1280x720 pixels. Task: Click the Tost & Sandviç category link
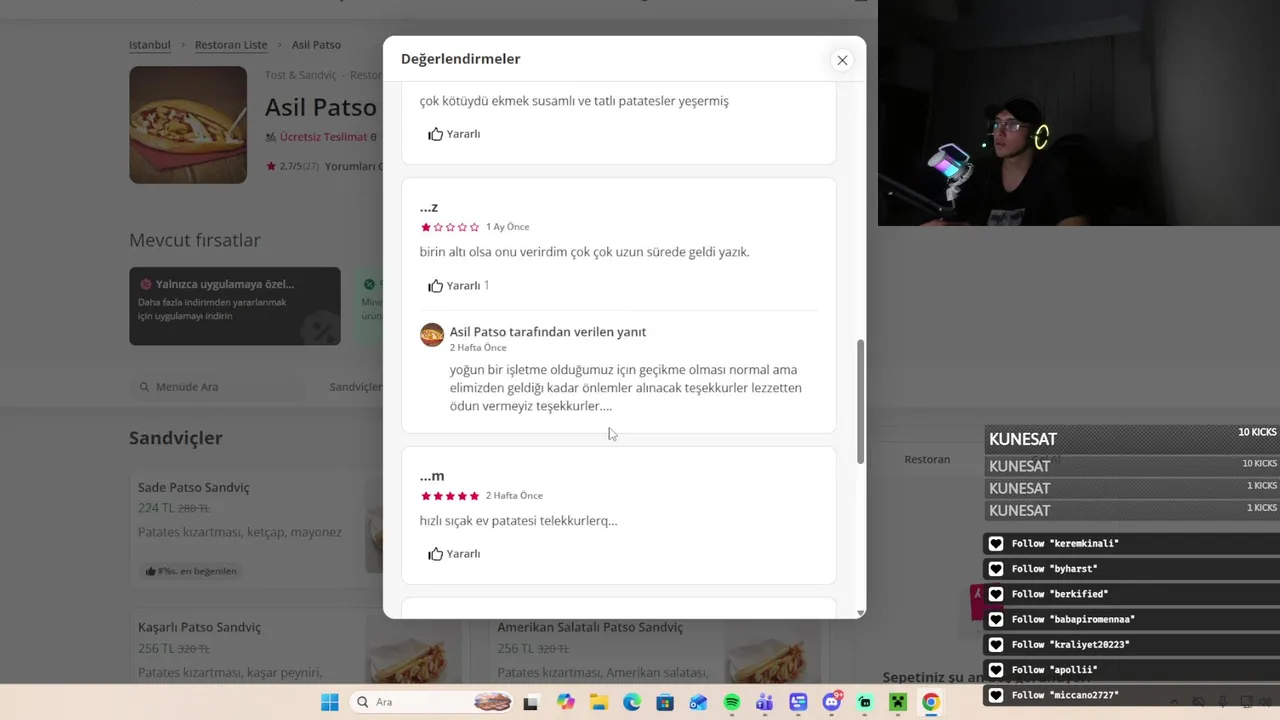pos(300,75)
